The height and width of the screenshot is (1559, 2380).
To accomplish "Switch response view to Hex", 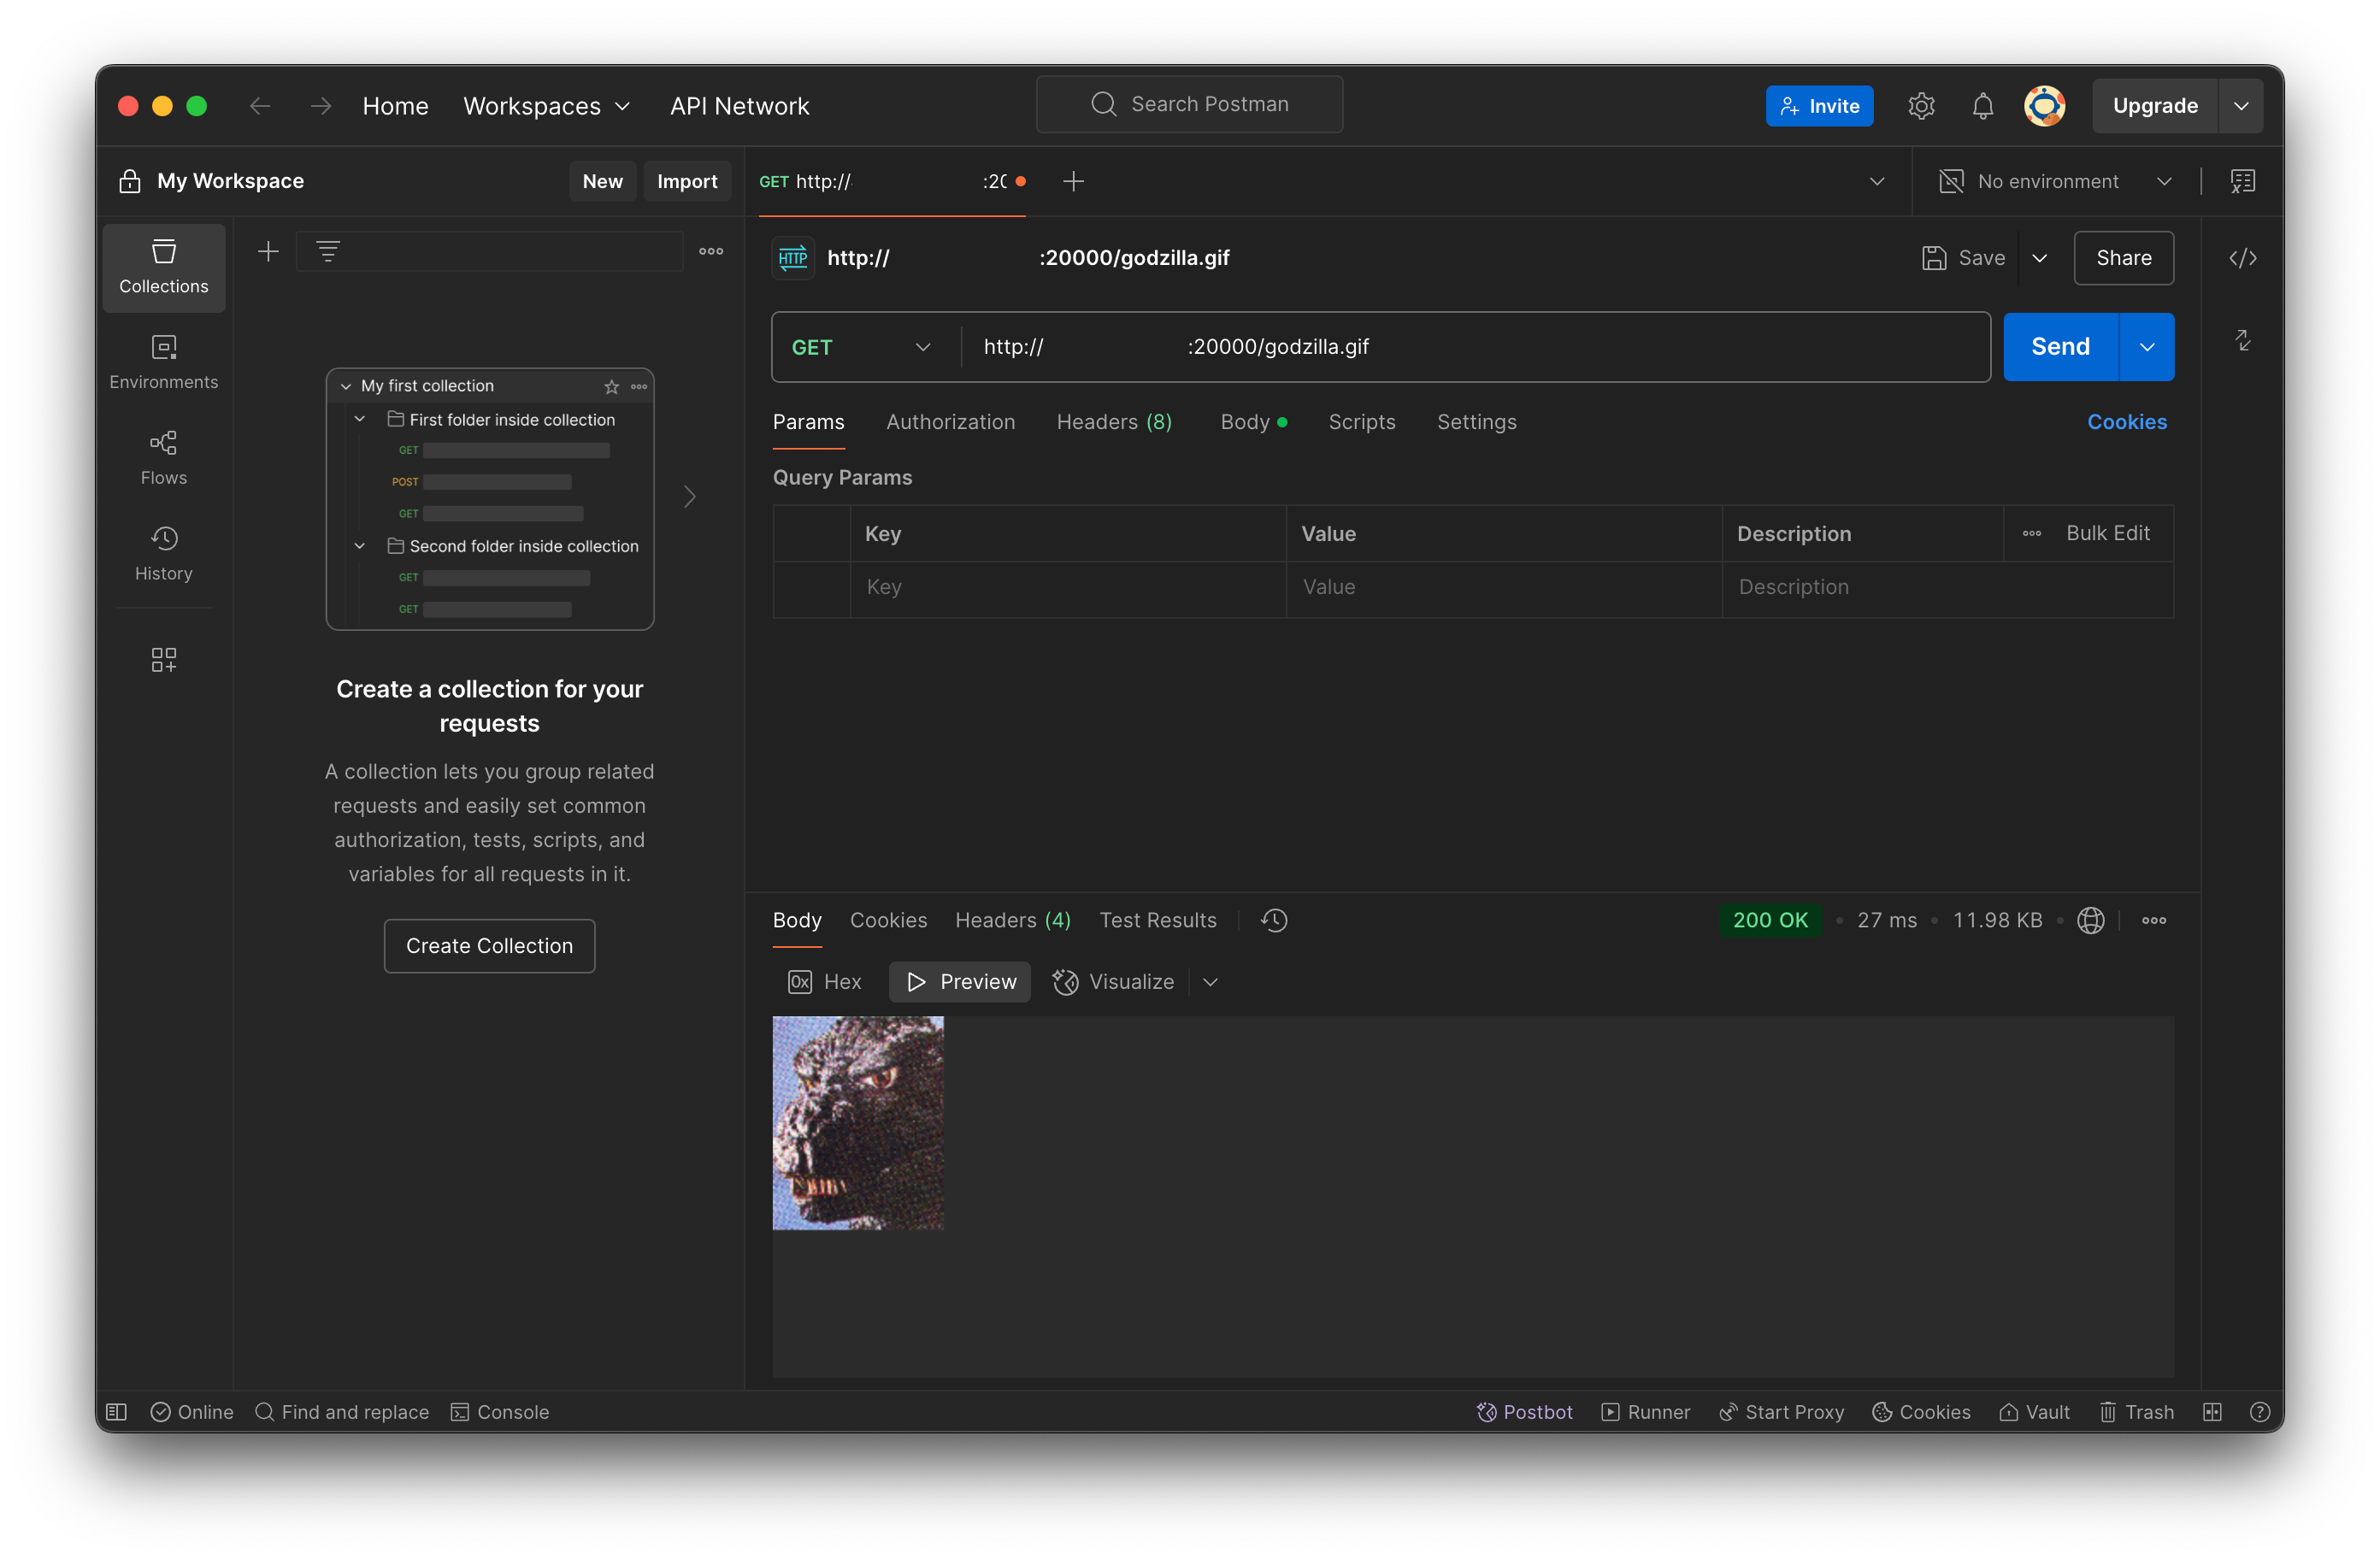I will pos(825,982).
